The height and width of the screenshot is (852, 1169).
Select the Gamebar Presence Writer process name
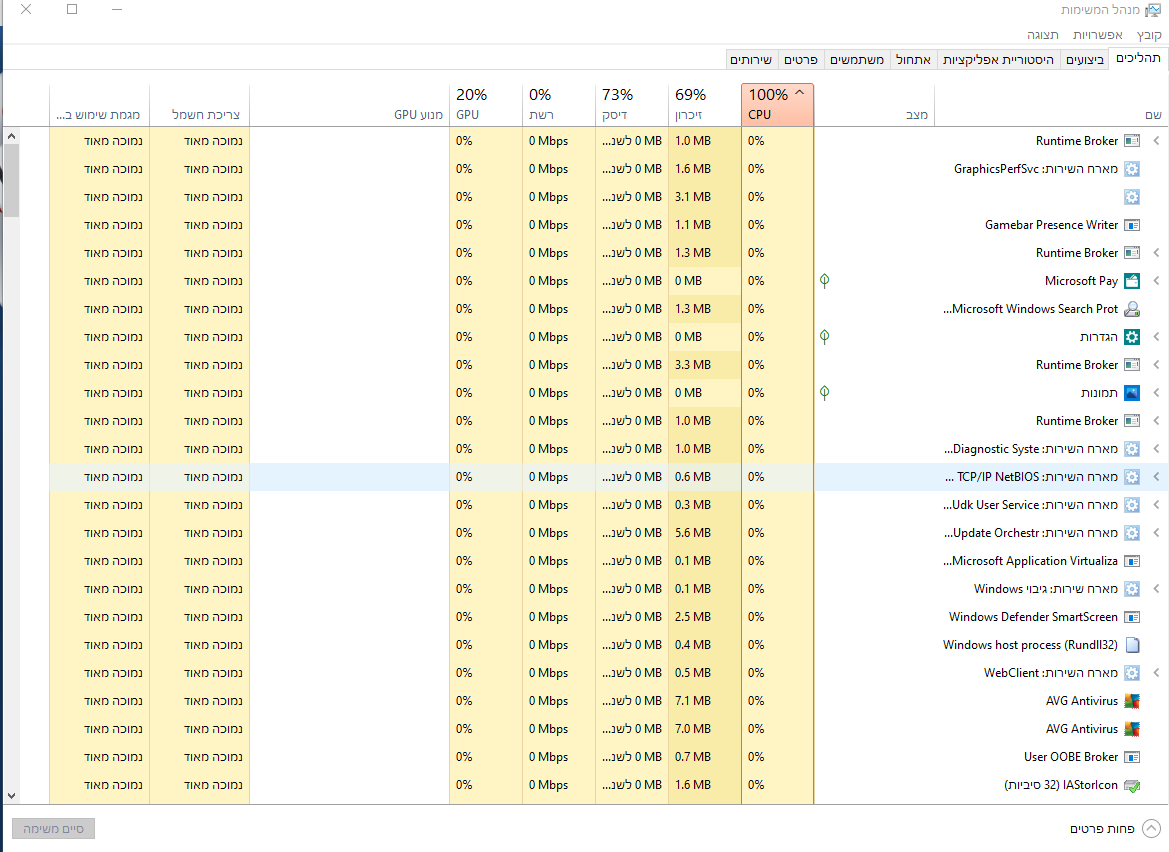click(1051, 225)
